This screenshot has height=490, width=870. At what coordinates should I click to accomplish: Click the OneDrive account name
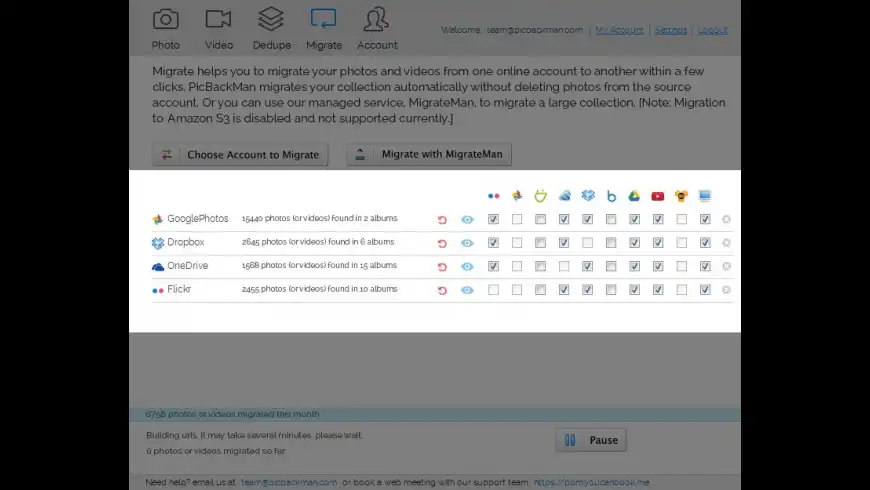[x=188, y=265]
